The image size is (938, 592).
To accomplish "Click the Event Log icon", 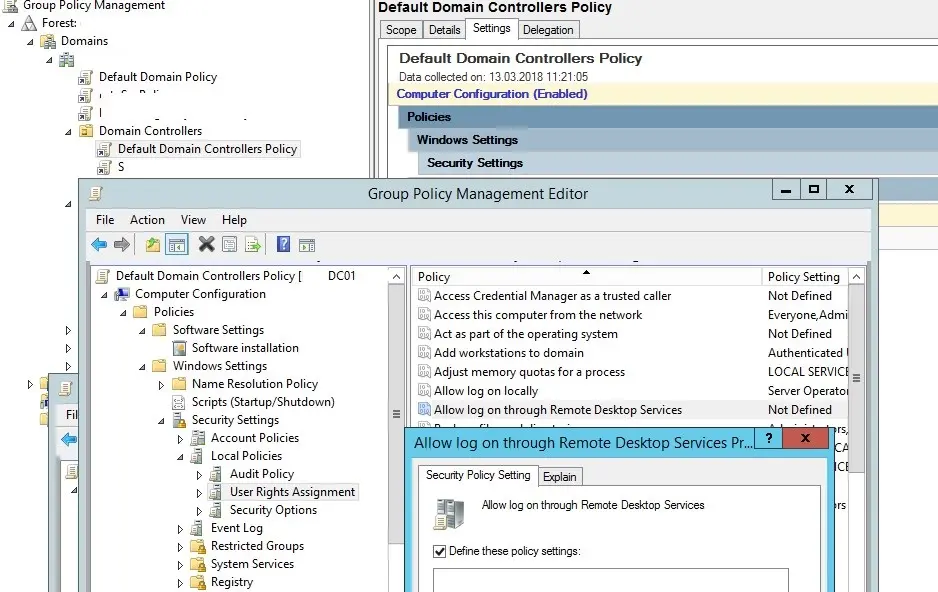I will (197, 529).
